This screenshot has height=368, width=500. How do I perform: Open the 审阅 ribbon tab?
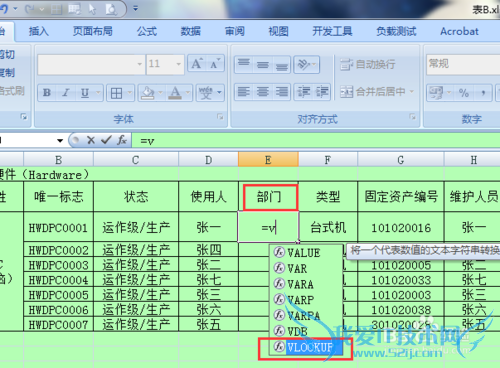pos(235,31)
